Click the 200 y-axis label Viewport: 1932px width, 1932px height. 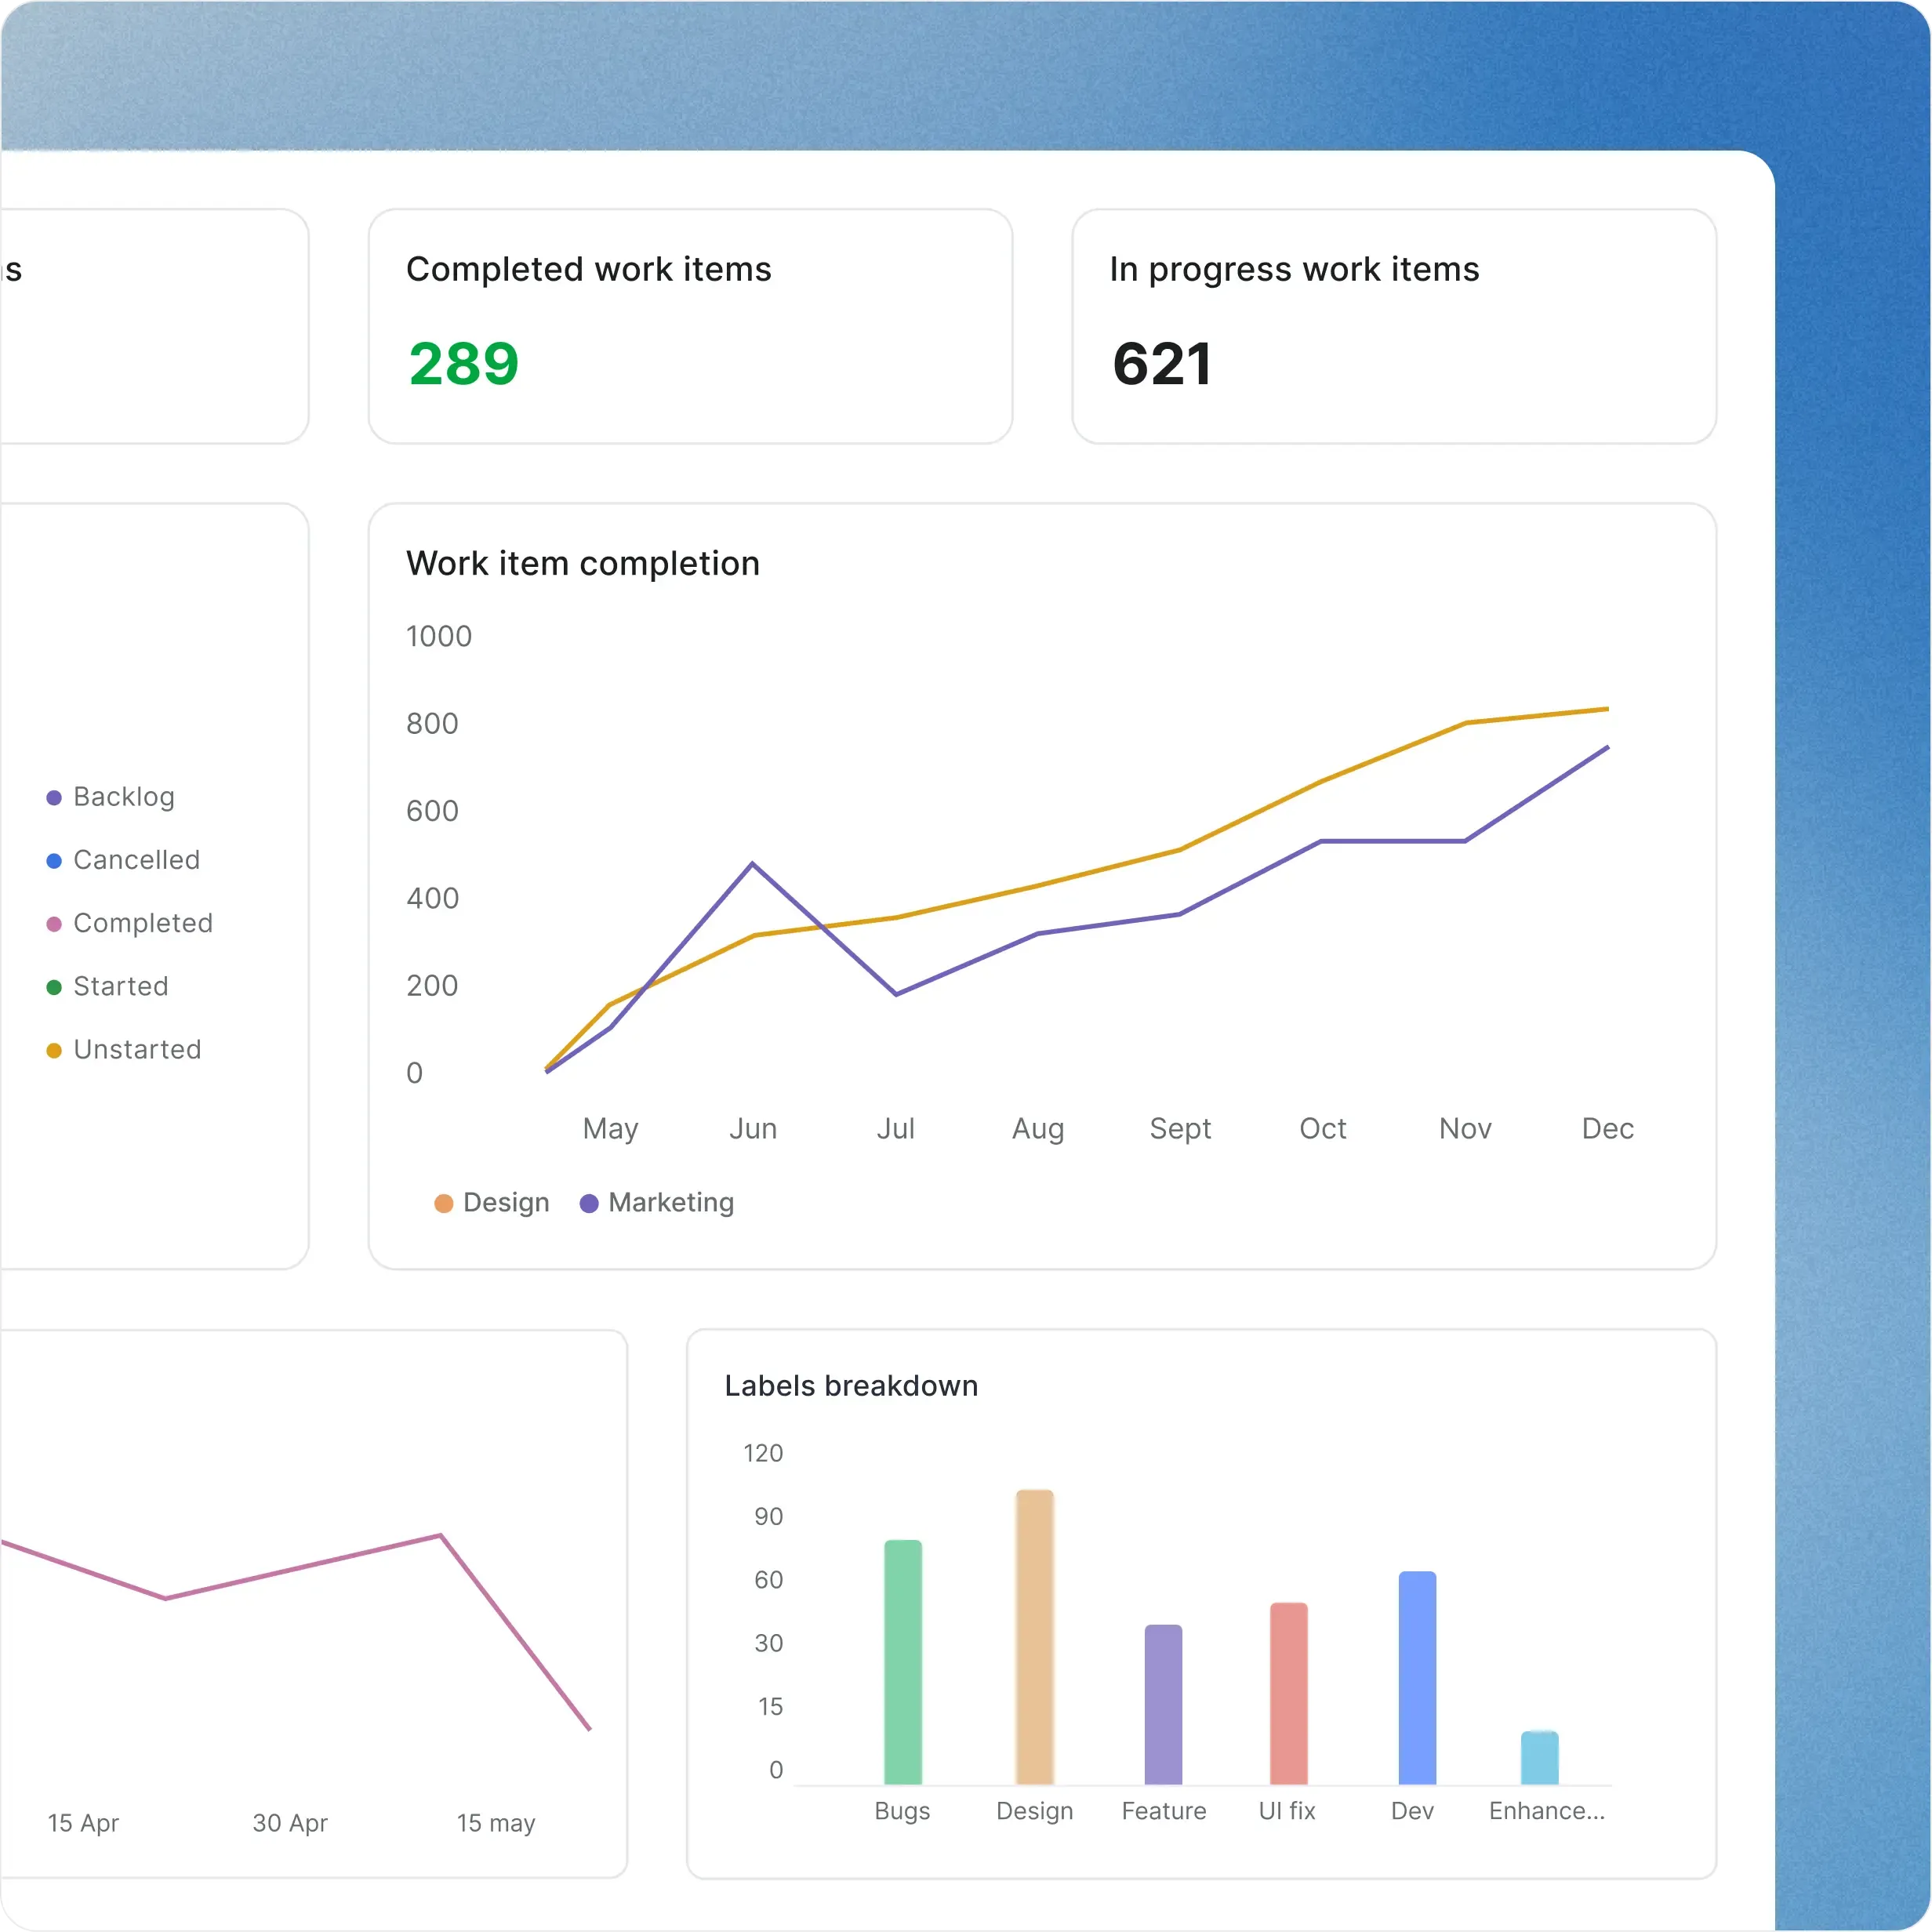[432, 986]
